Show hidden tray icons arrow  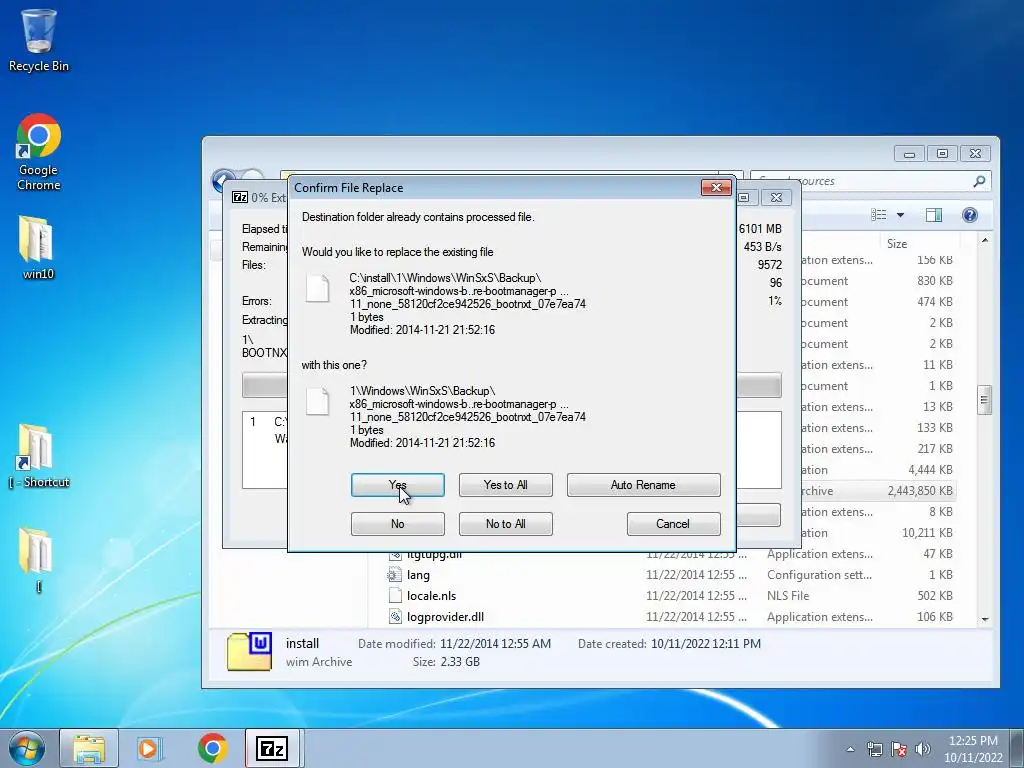(850, 749)
